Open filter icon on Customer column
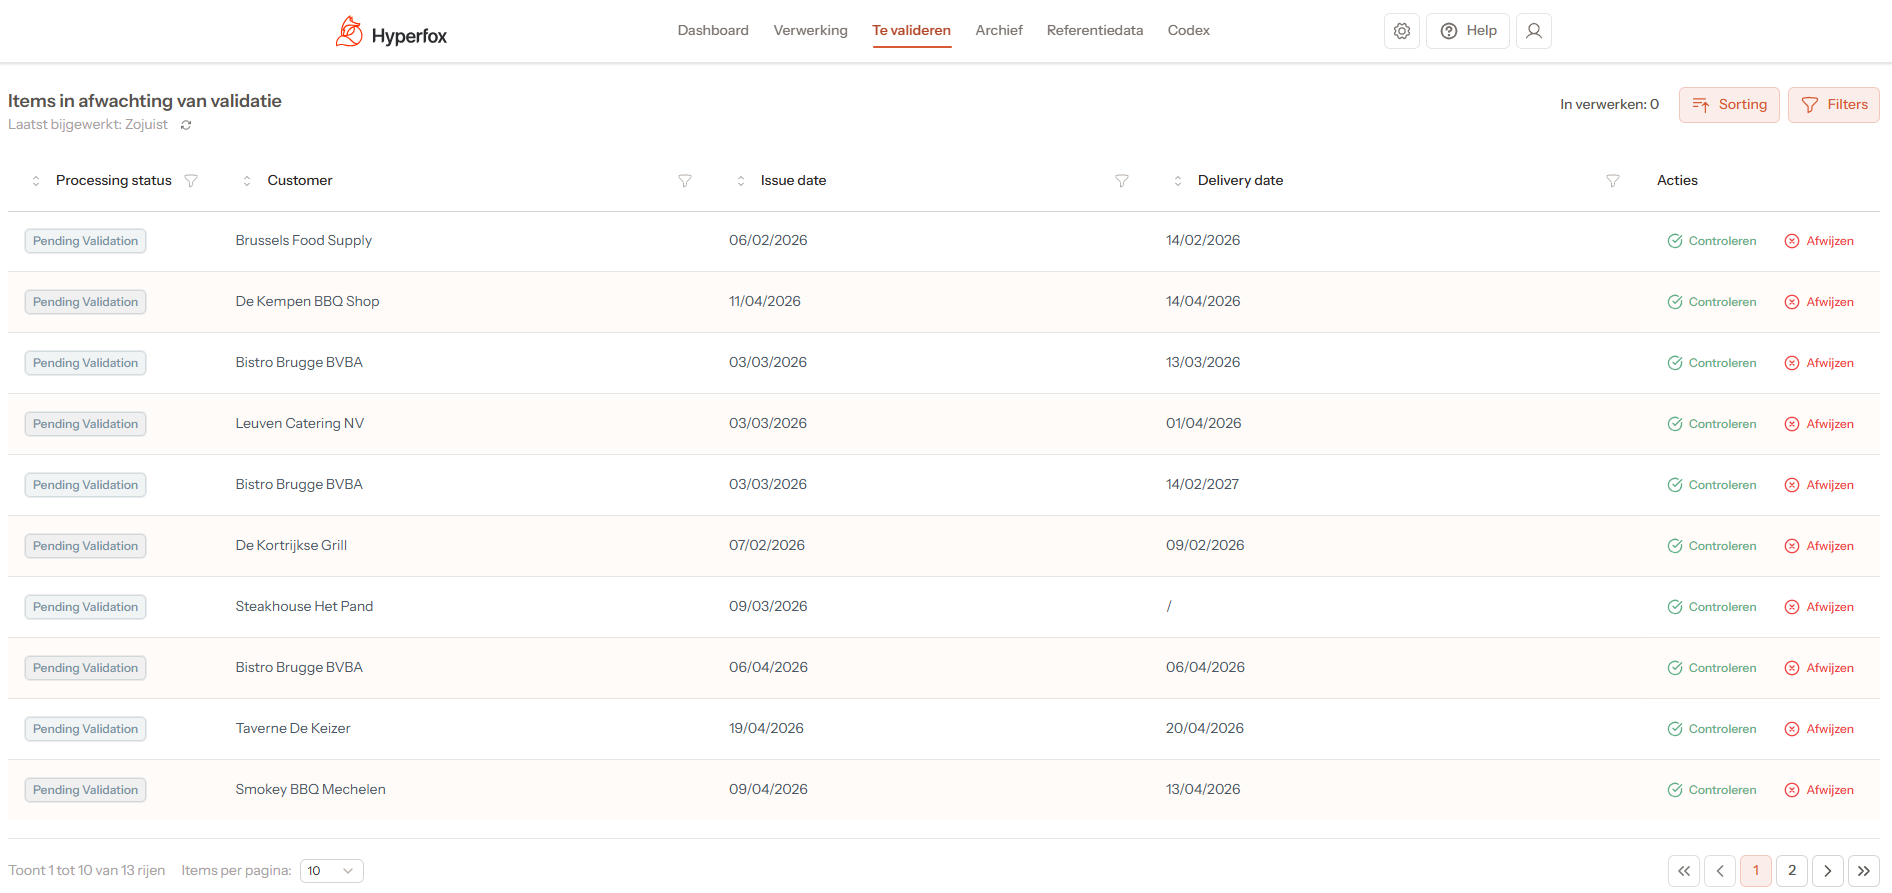Image resolution: width=1892 pixels, height=893 pixels. pyautogui.click(x=685, y=181)
